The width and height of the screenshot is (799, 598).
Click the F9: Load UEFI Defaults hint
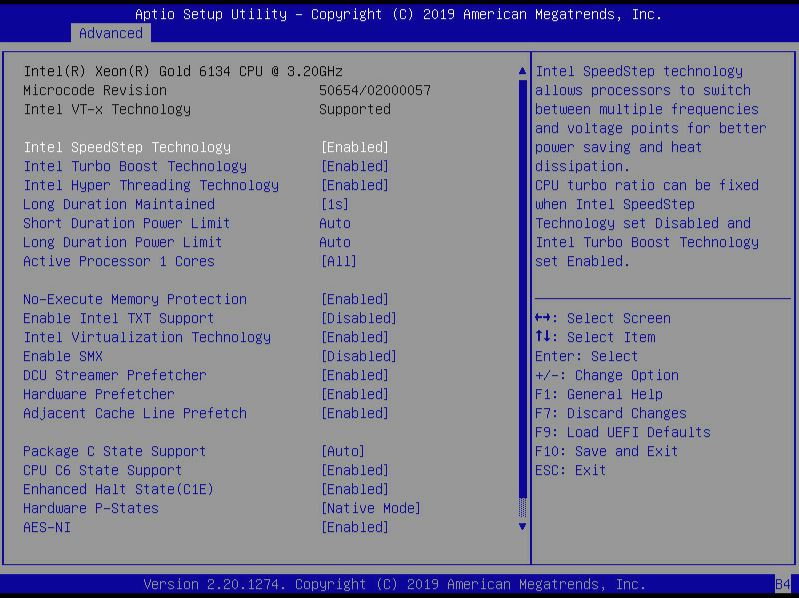pos(623,432)
